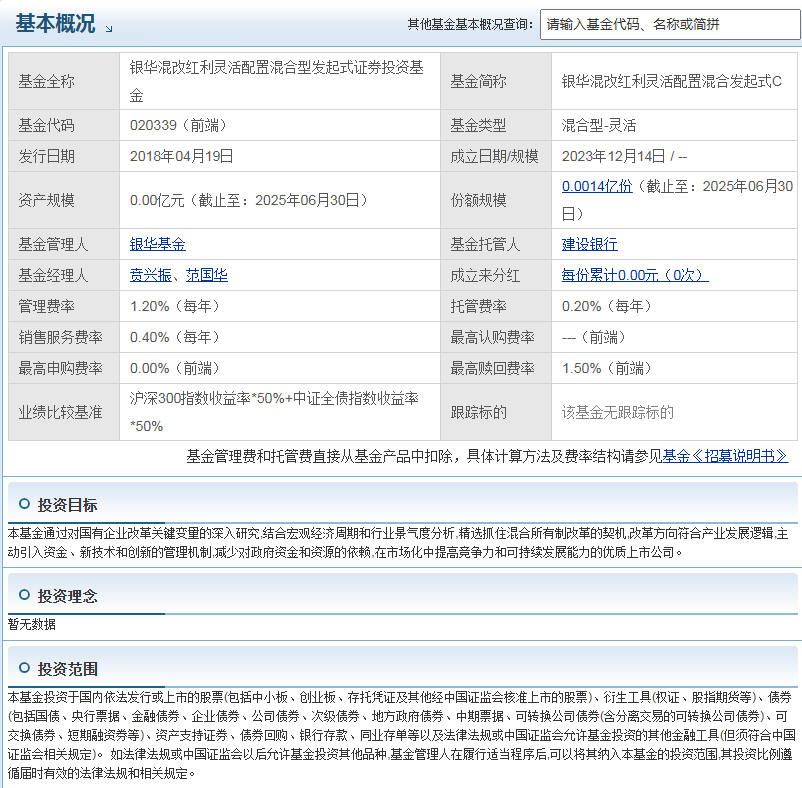
Task: Click the 基金经理人 label cell
Action: (x=64, y=275)
